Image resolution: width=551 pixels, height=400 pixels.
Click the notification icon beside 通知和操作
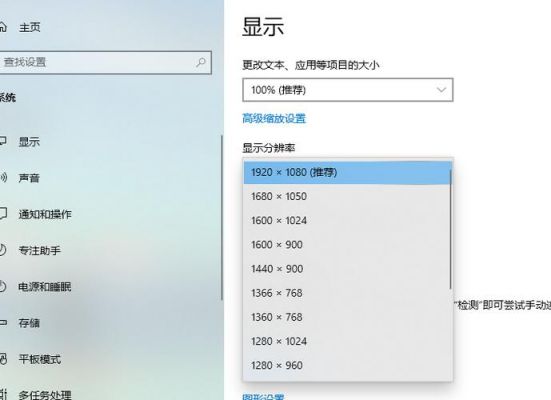coord(3,214)
